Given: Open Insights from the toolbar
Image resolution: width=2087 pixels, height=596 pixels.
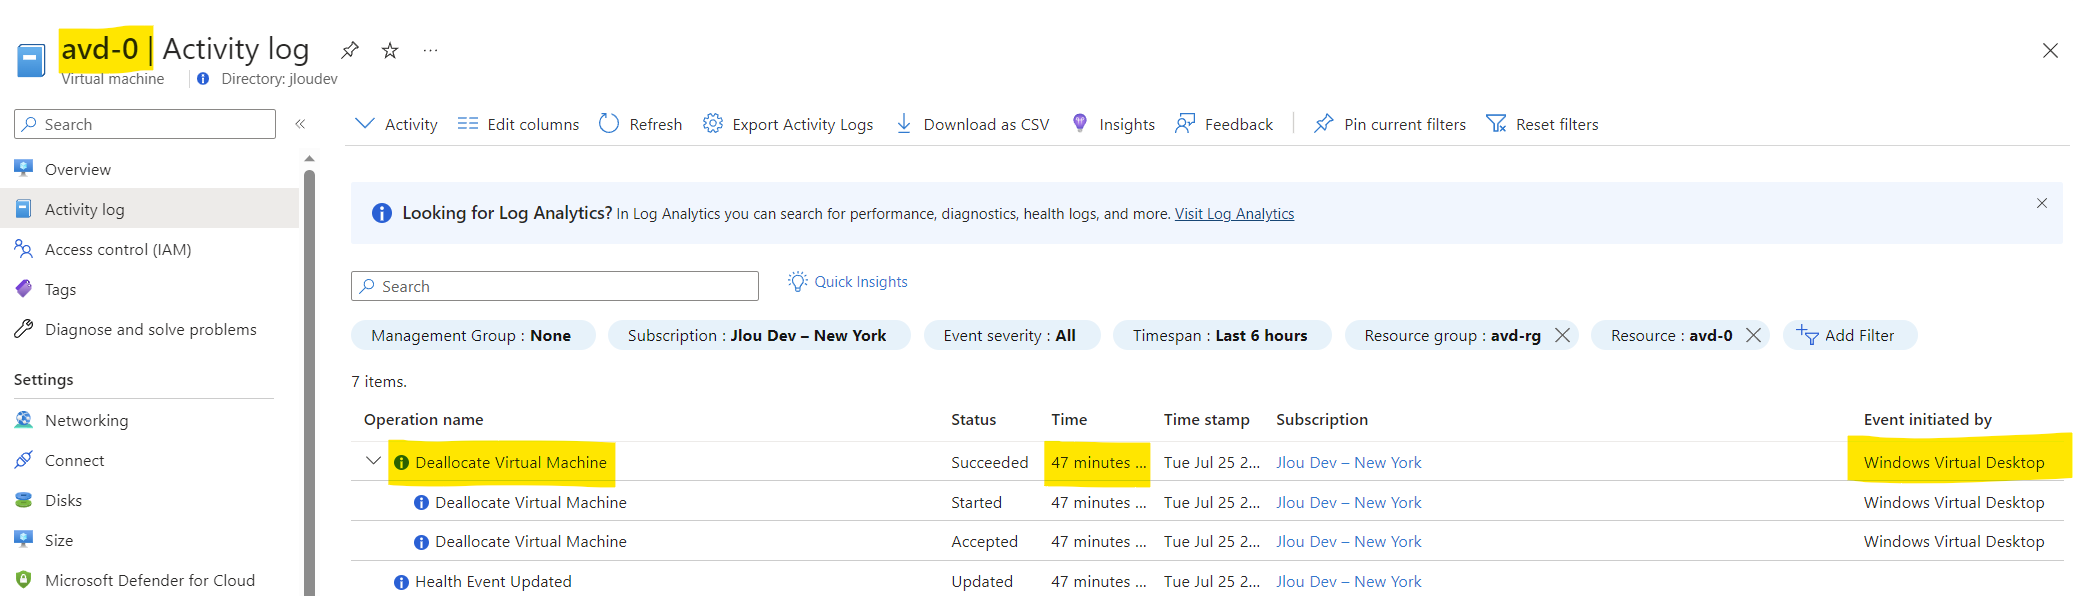Looking at the screenshot, I should (1113, 124).
